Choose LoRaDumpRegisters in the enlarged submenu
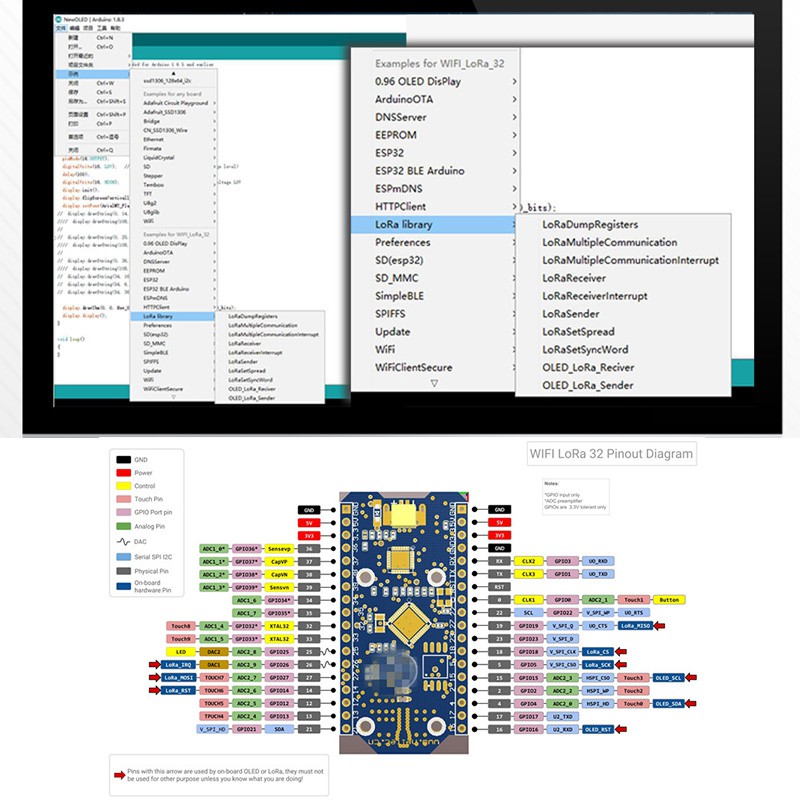 tap(589, 225)
